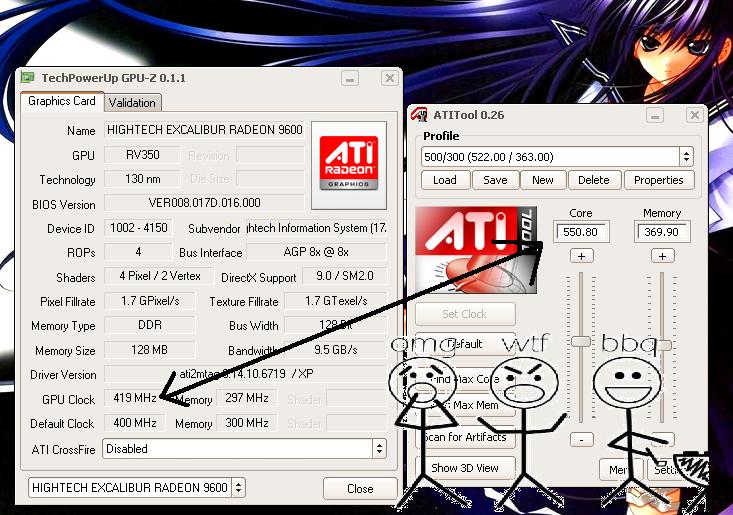Close the GPU-Z window
Image resolution: width=733 pixels, height=515 pixels.
(x=389, y=78)
